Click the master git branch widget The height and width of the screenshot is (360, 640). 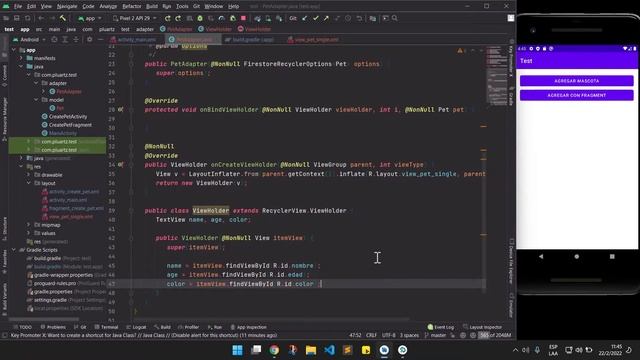436,336
